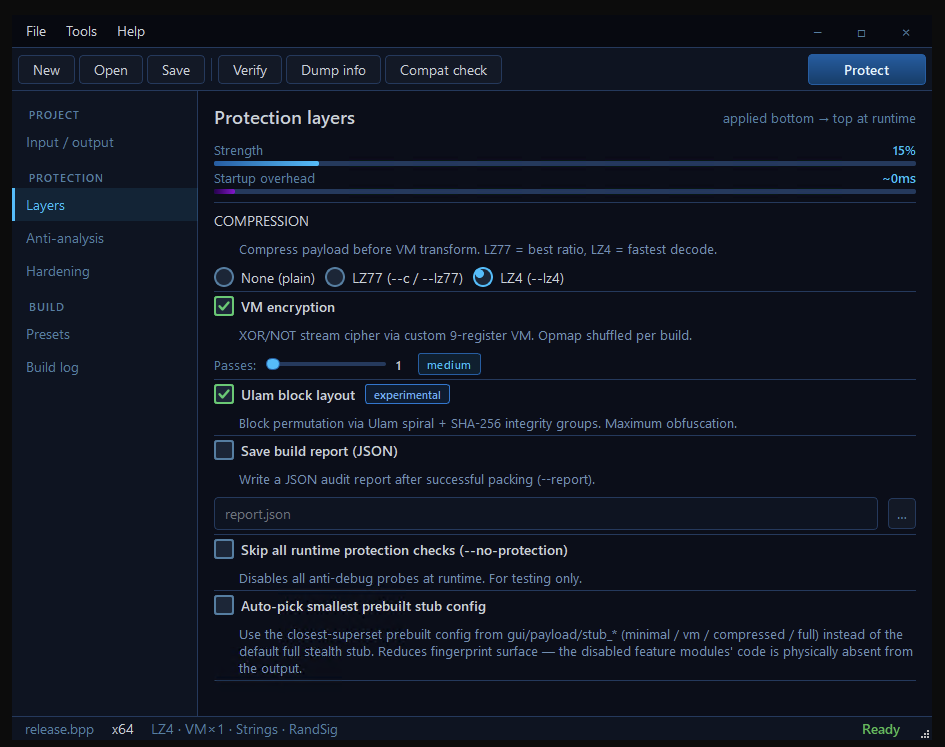Click the Ready status text
The width and height of the screenshot is (945, 747).
click(881, 729)
